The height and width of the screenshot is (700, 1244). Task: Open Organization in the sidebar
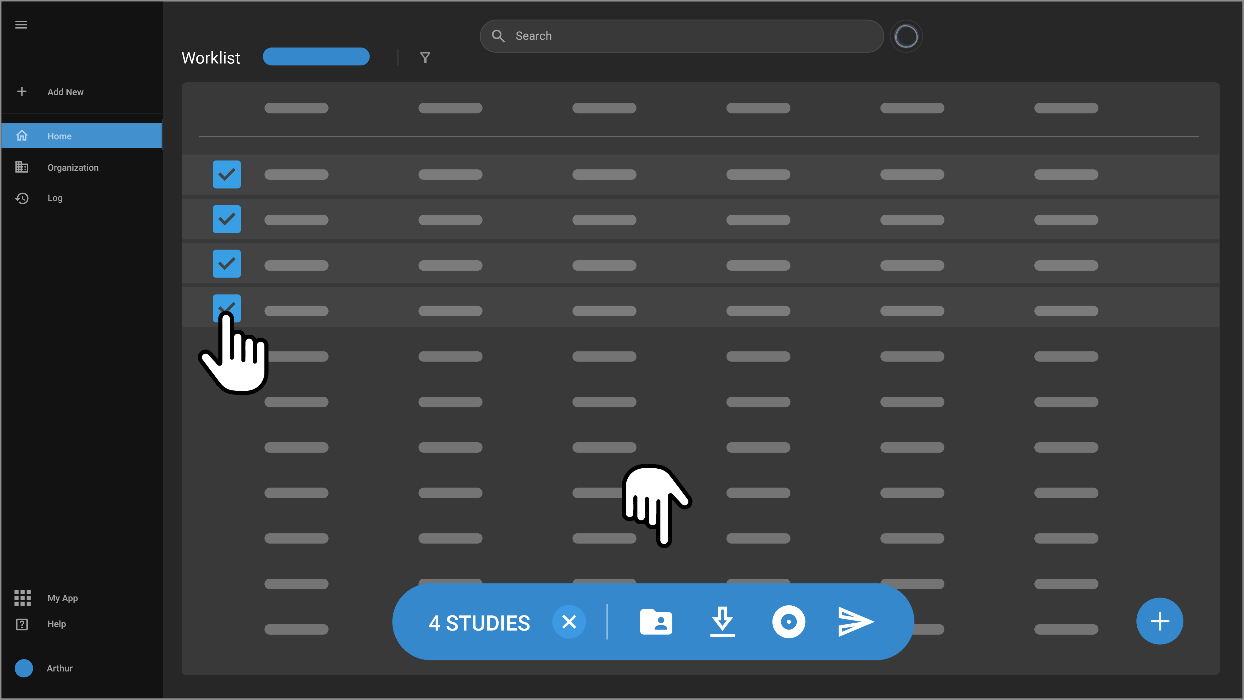click(x=72, y=168)
